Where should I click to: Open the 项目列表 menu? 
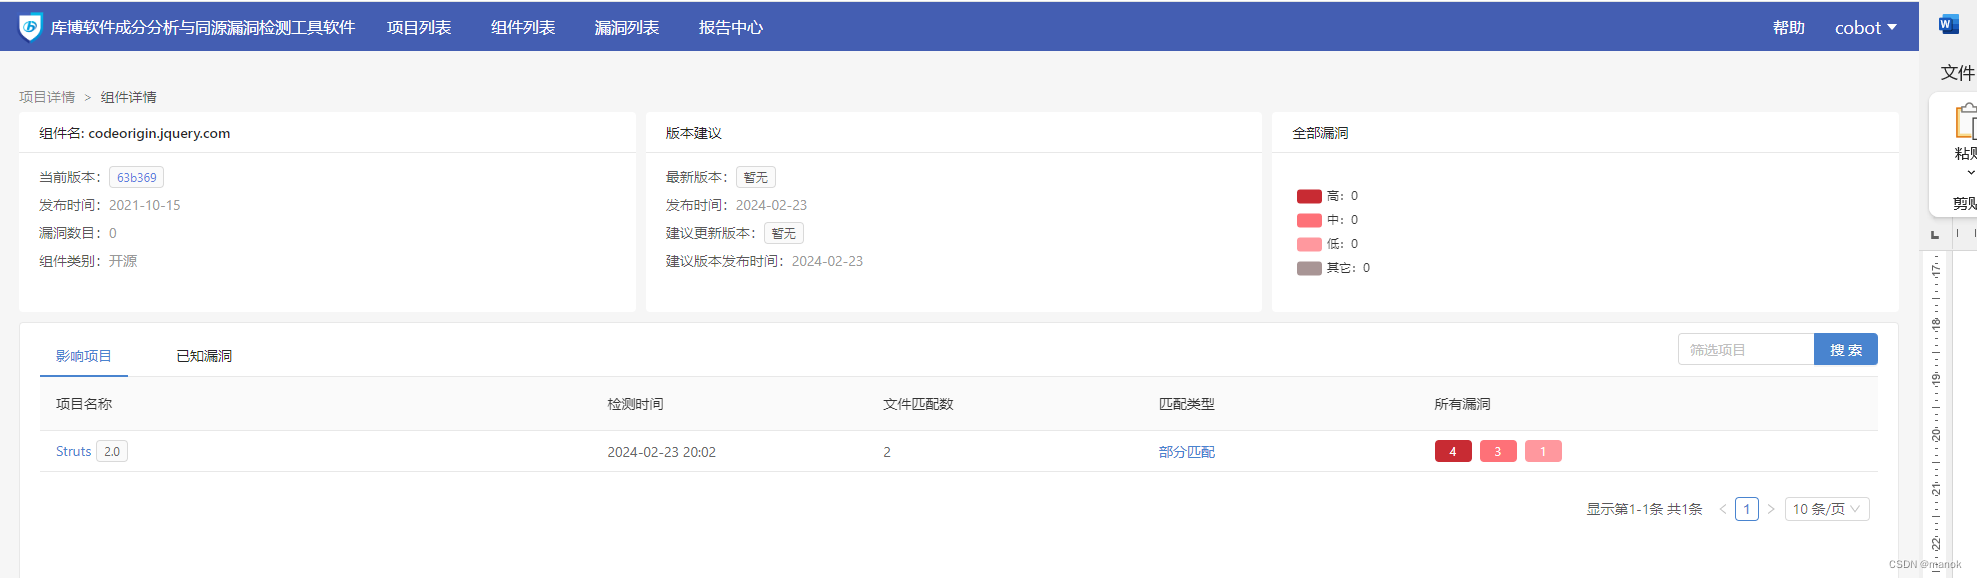[x=419, y=28]
